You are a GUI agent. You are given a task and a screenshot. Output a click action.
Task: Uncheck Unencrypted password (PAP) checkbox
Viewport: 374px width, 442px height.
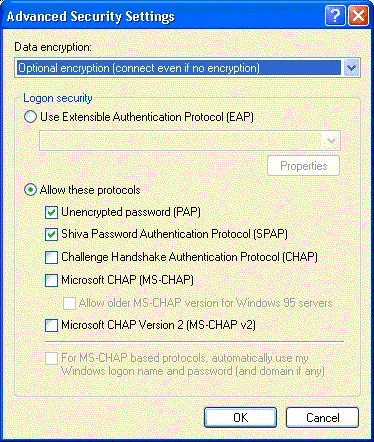click(x=51, y=212)
